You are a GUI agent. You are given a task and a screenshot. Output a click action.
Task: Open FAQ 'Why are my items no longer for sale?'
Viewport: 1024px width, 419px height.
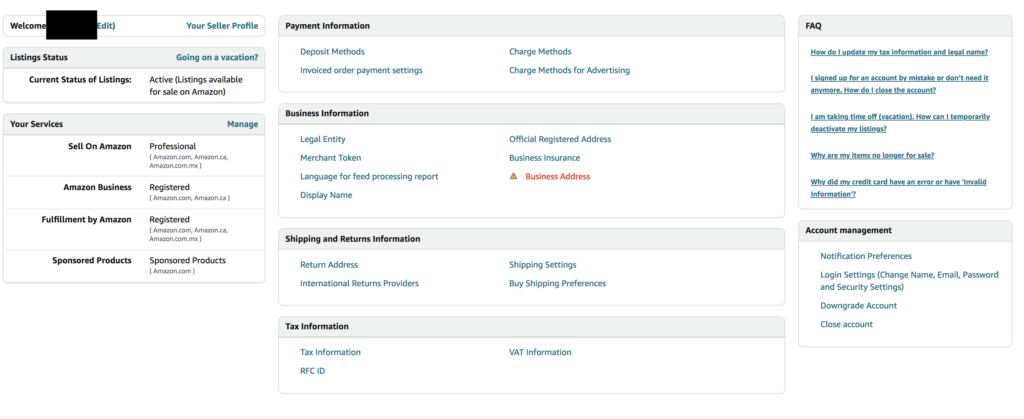pyautogui.click(x=872, y=155)
